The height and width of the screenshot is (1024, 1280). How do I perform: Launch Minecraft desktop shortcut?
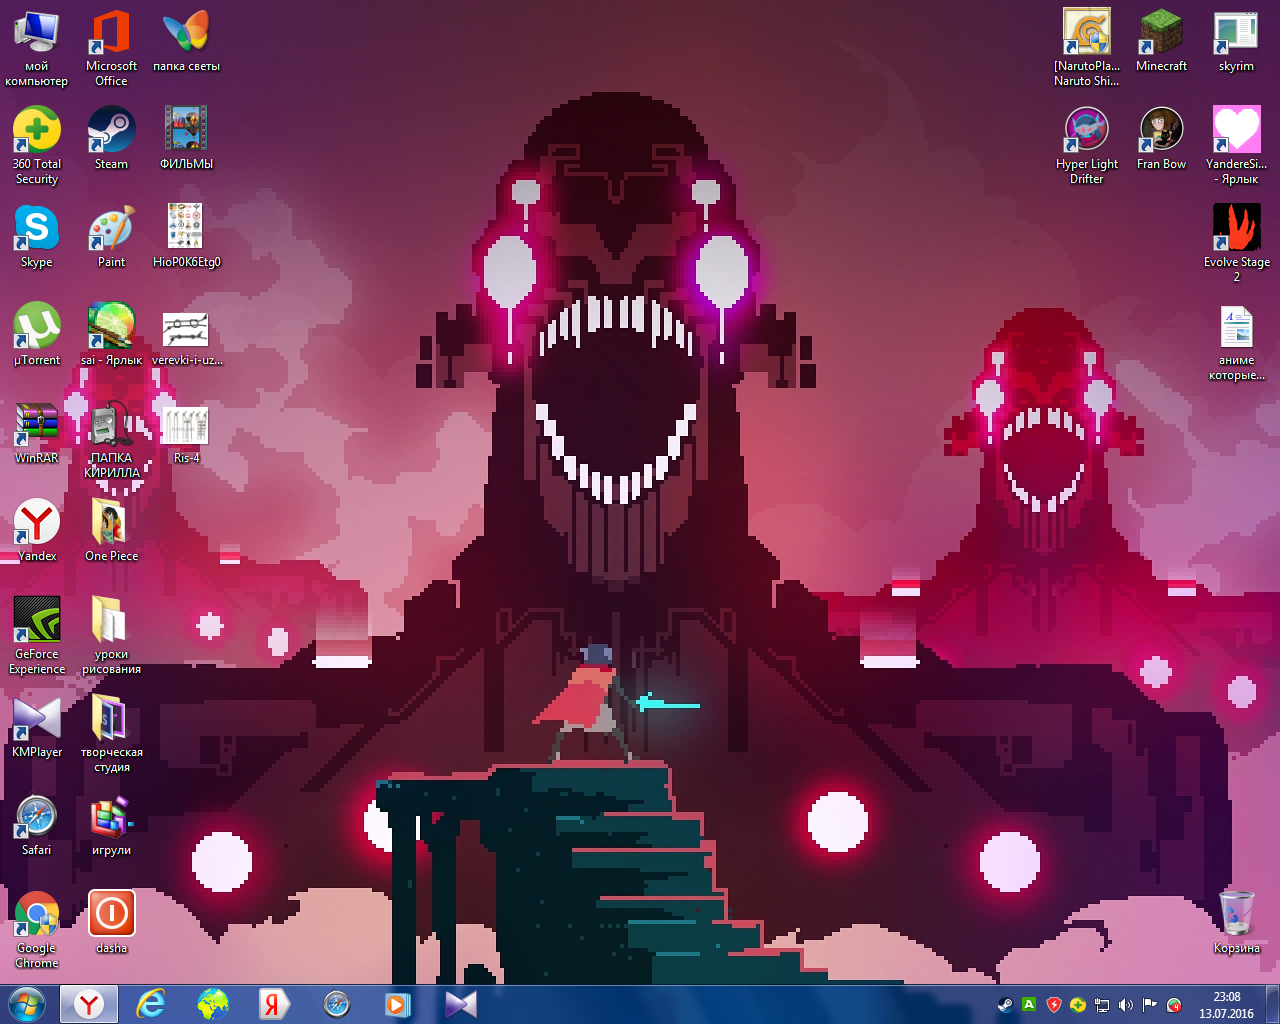click(1162, 42)
